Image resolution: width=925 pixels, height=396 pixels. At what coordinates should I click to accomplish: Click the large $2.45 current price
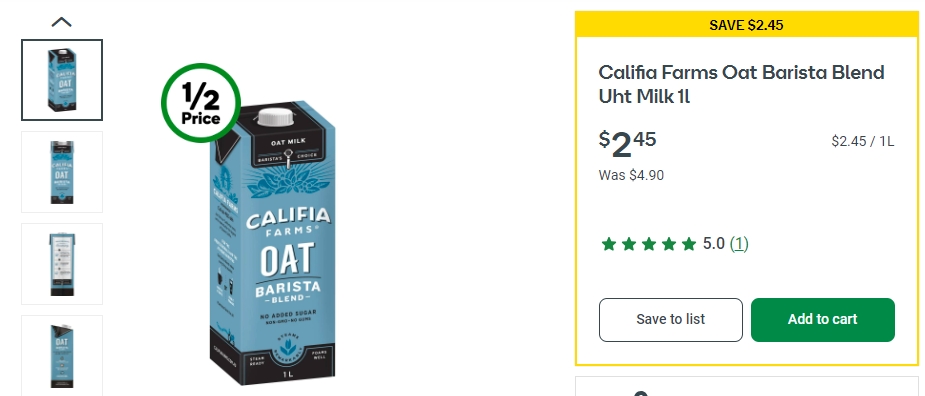(x=628, y=143)
